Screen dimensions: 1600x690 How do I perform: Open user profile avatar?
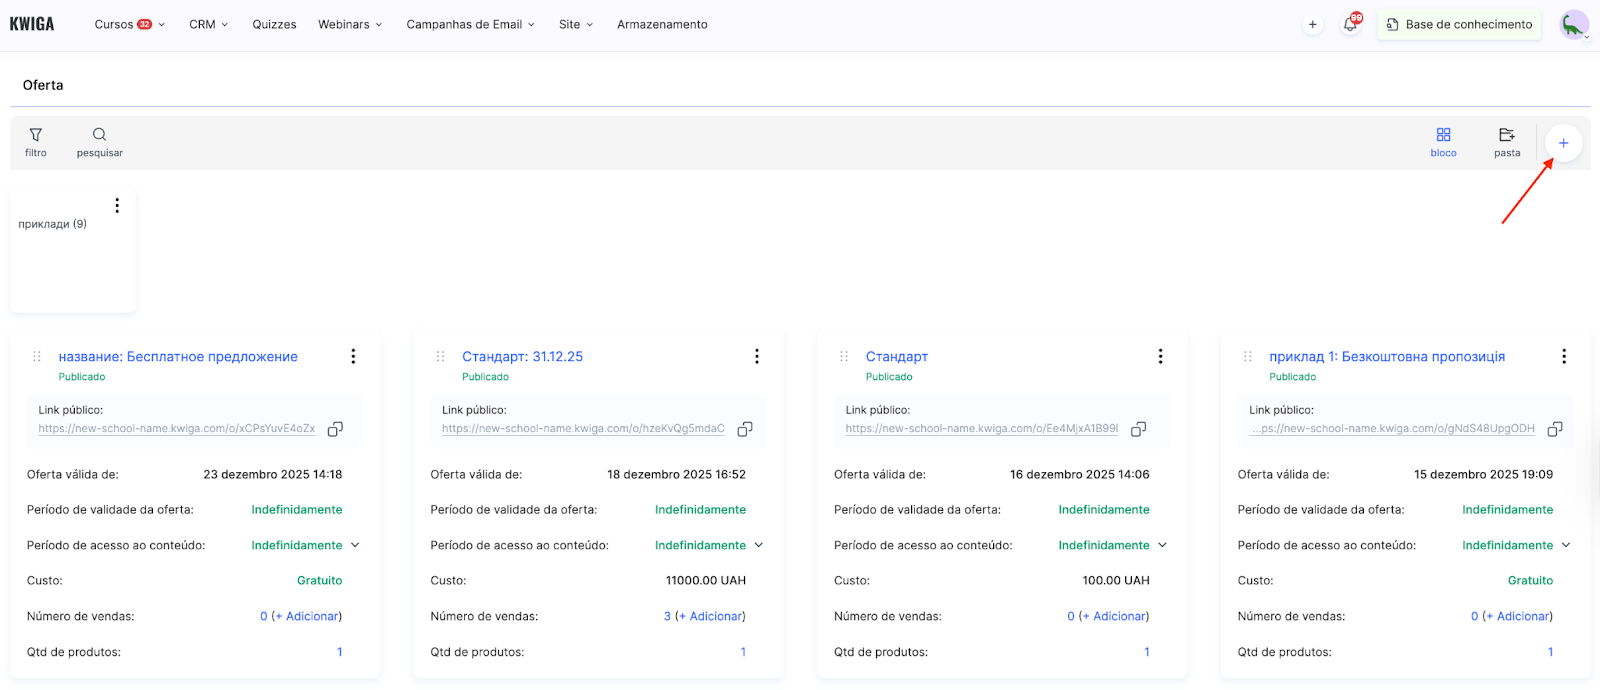click(1573, 25)
